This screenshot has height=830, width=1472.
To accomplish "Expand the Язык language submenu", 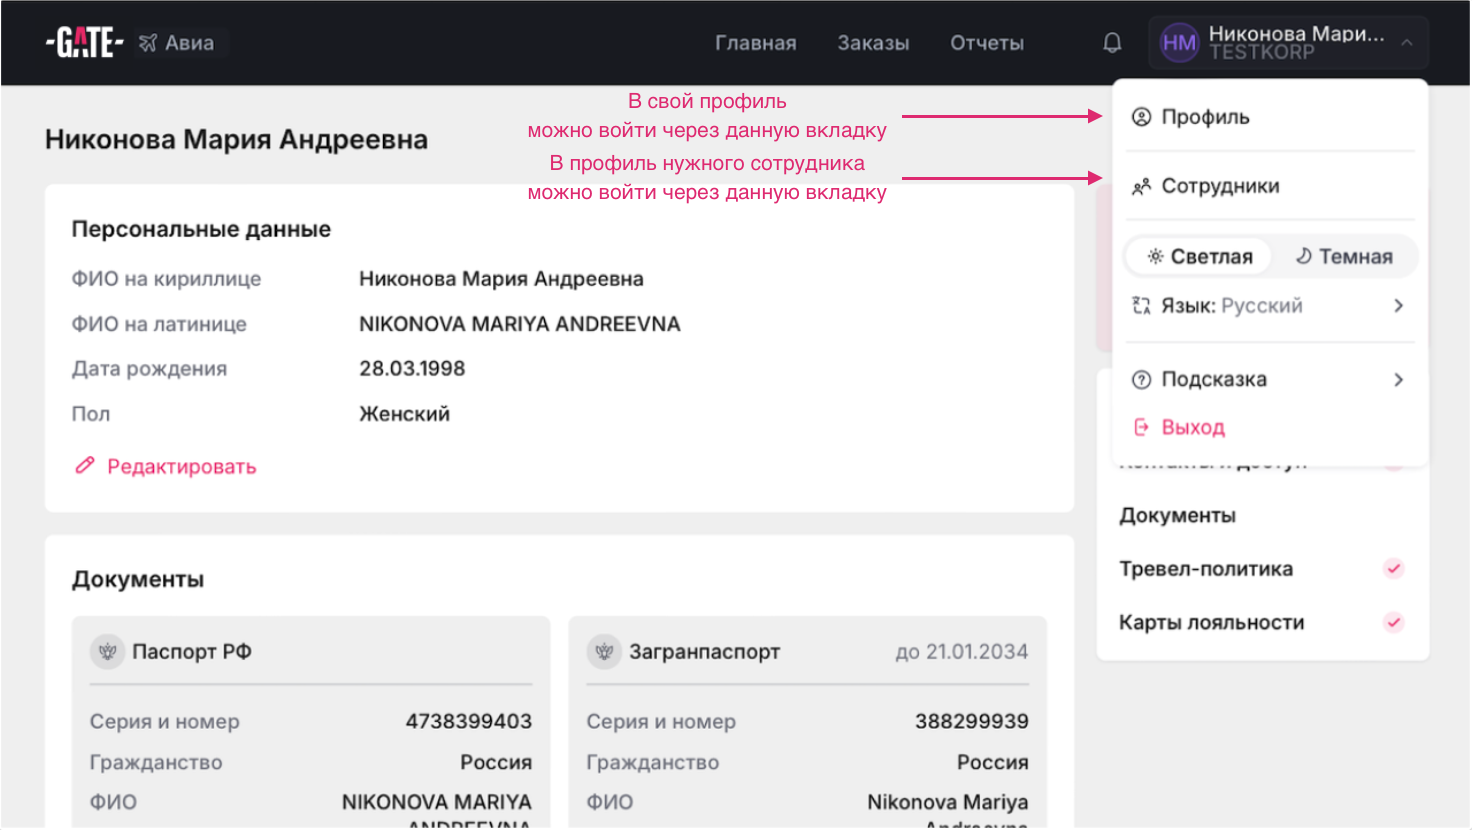I will 1398,306.
